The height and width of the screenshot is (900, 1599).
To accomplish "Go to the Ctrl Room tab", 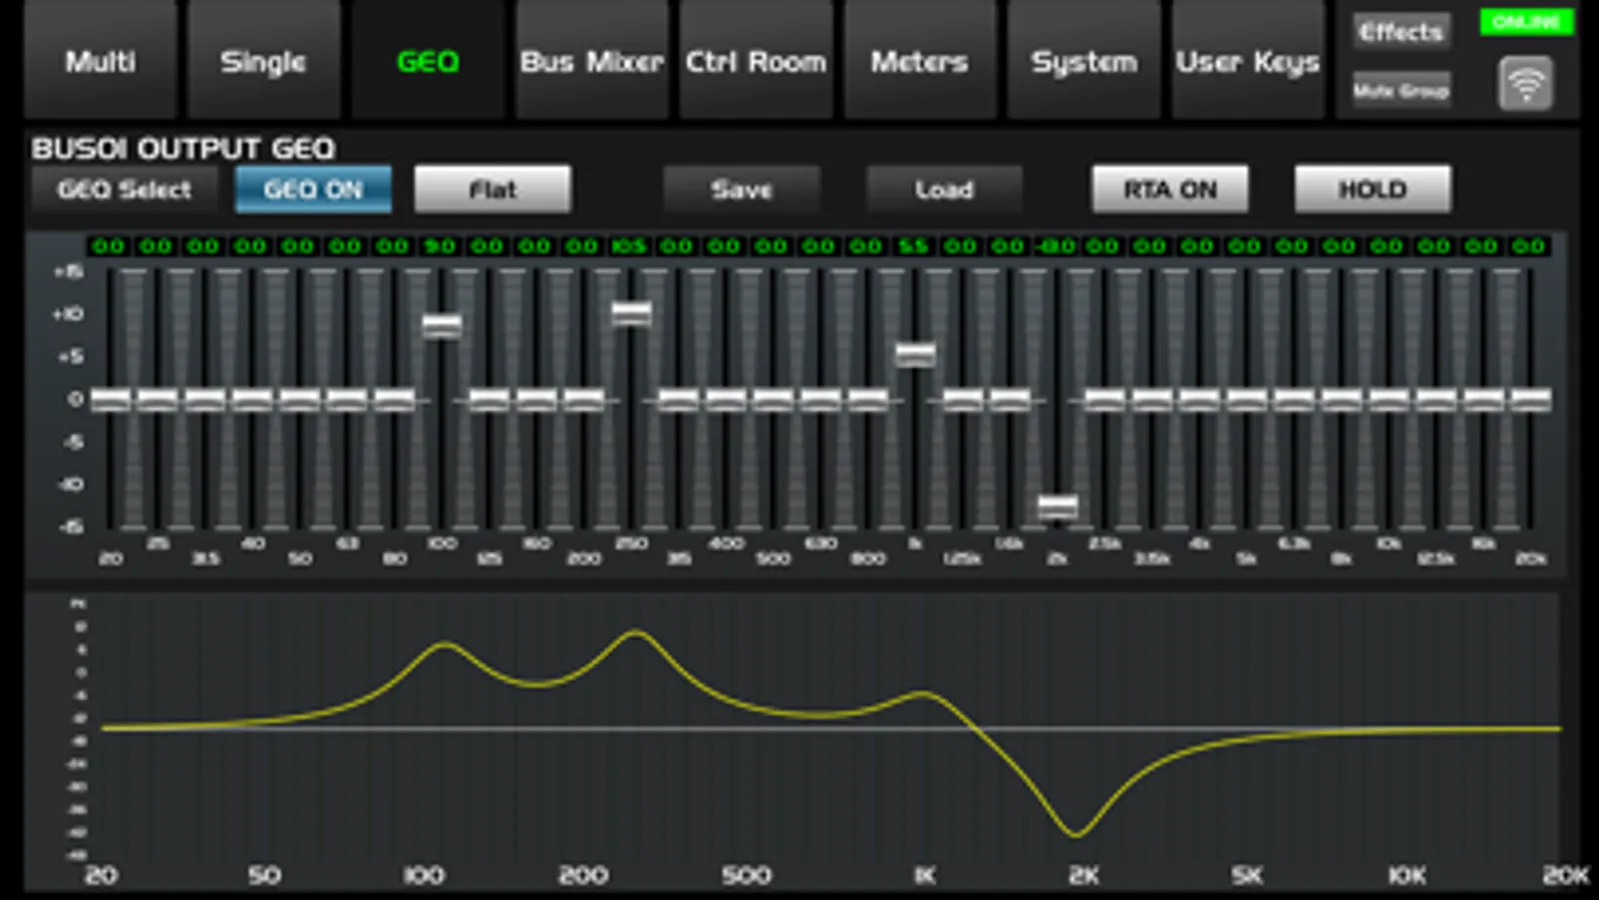I will click(755, 60).
